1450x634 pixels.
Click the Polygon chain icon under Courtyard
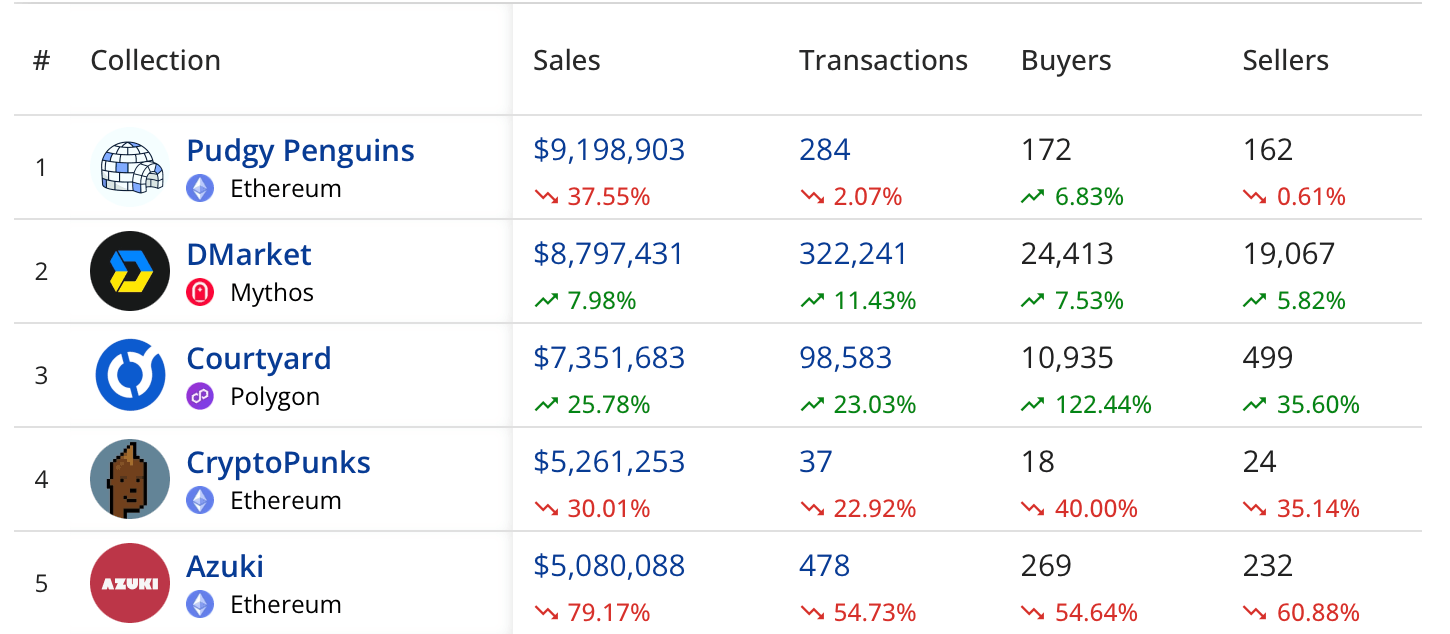(200, 397)
